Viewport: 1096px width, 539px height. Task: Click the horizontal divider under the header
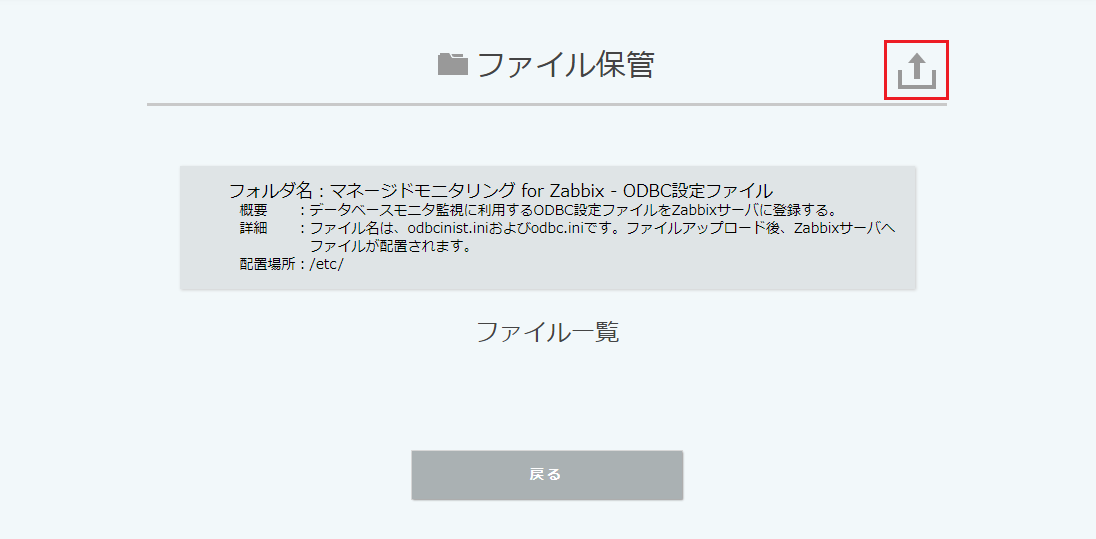coord(547,105)
